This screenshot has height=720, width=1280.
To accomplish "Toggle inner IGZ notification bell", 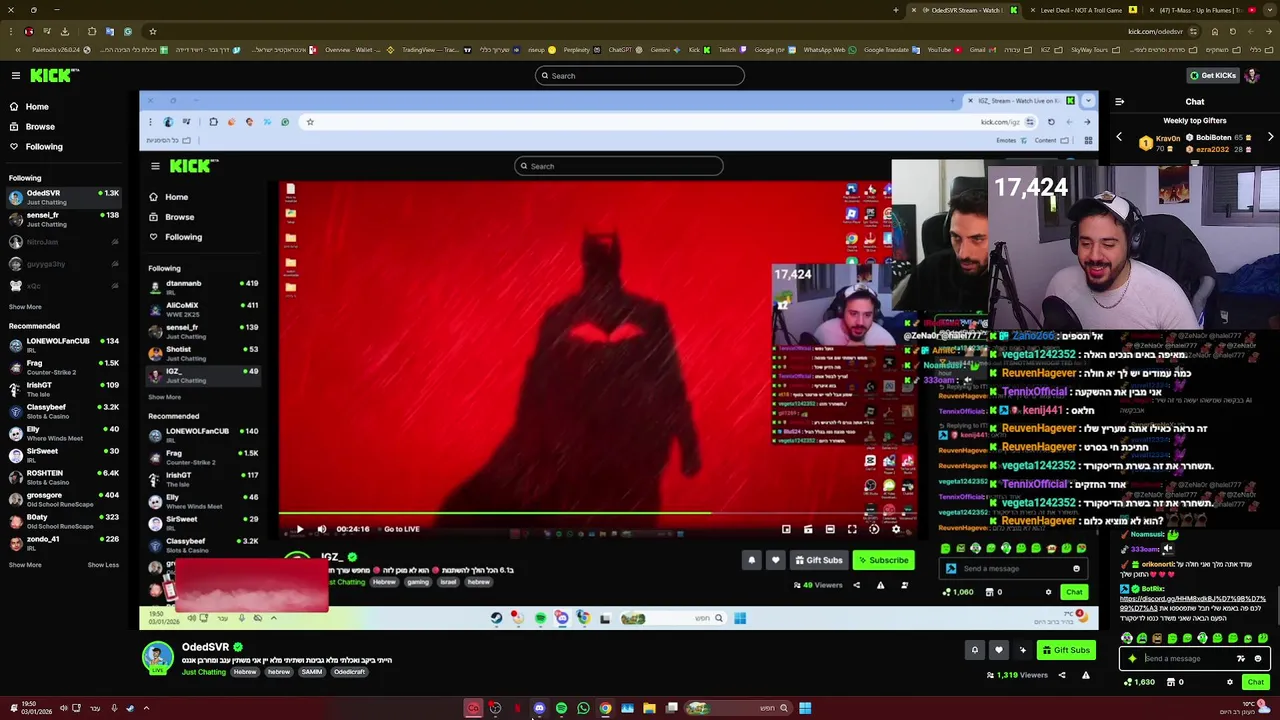I will coord(751,560).
